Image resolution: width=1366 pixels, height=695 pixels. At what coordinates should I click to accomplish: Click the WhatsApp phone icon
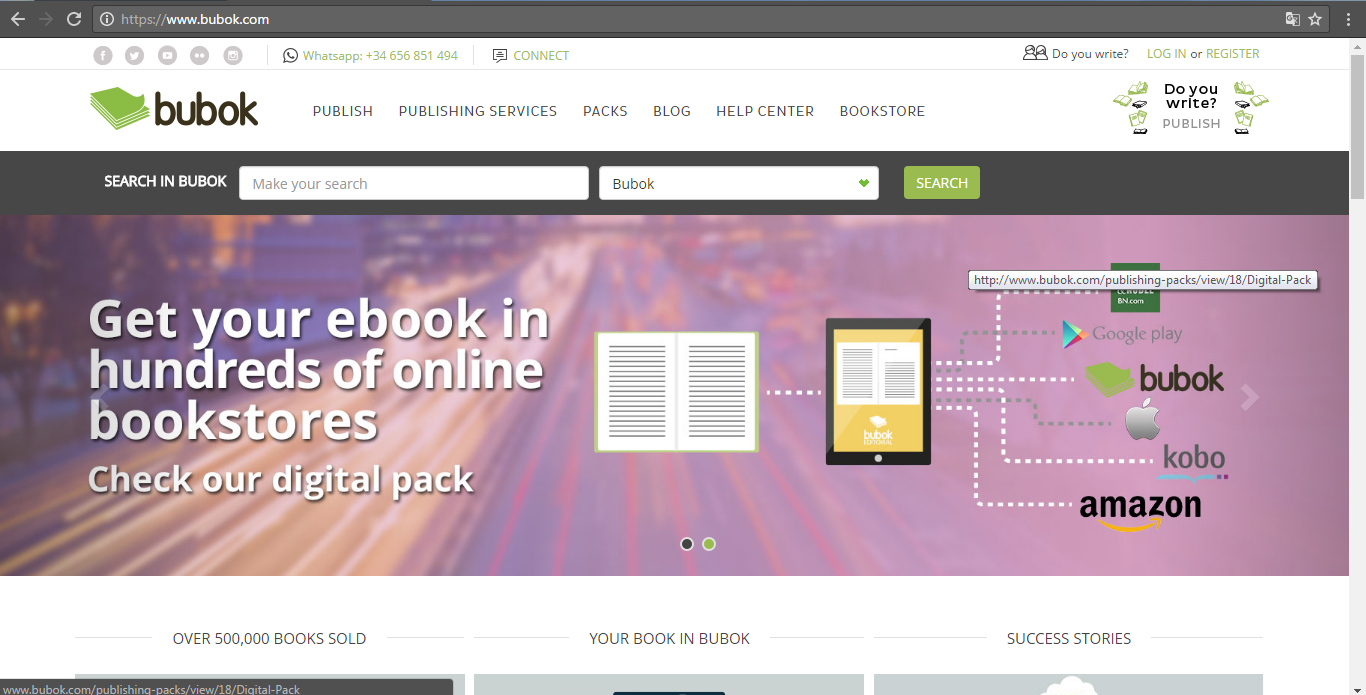(x=290, y=56)
